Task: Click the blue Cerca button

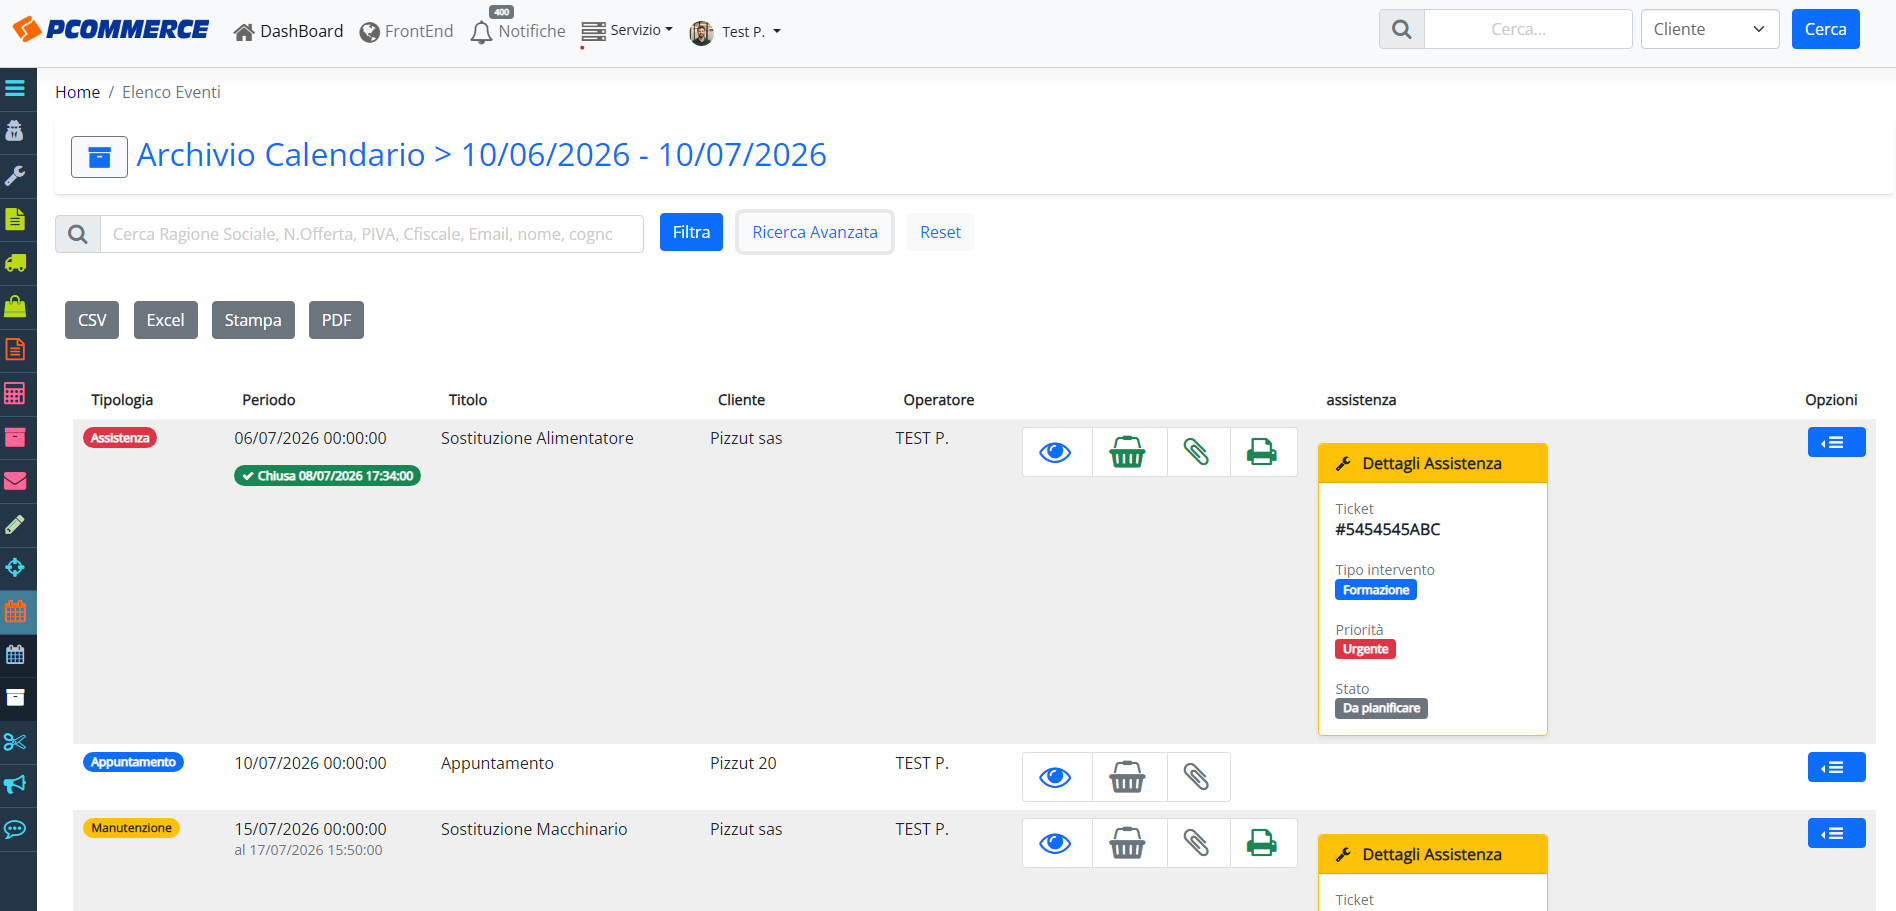Action: [1825, 29]
